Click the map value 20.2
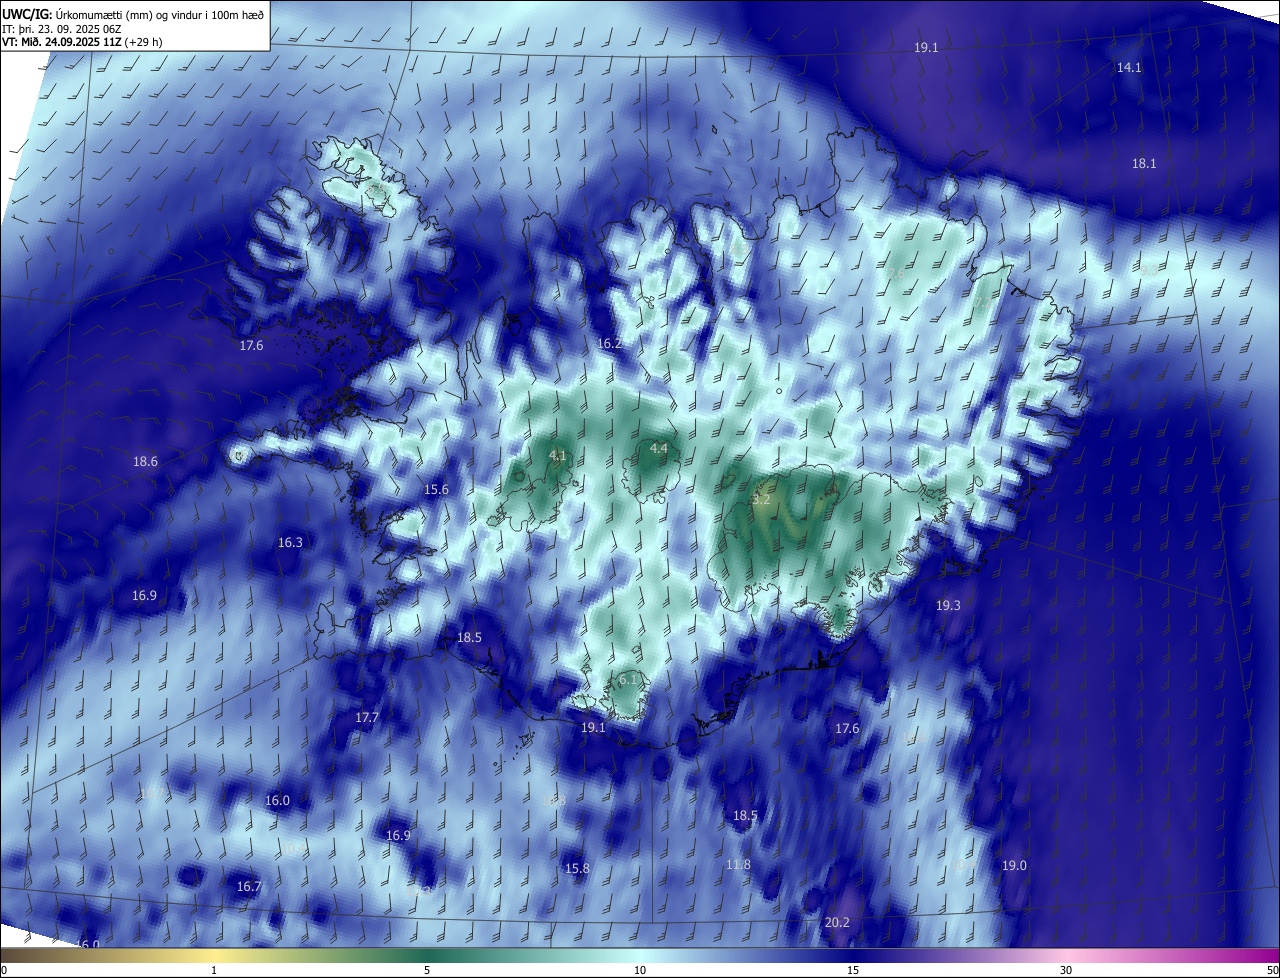1280x978 pixels. click(837, 922)
